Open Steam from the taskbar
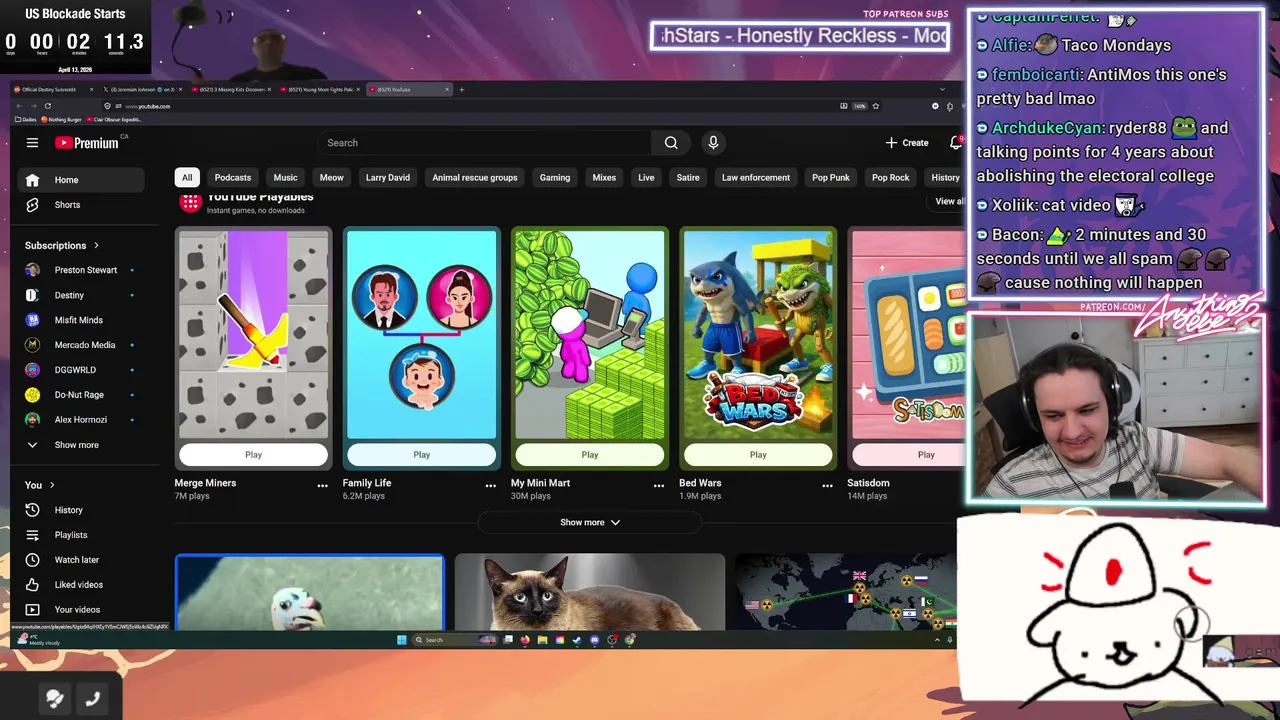The width and height of the screenshot is (1280, 720). (x=576, y=640)
